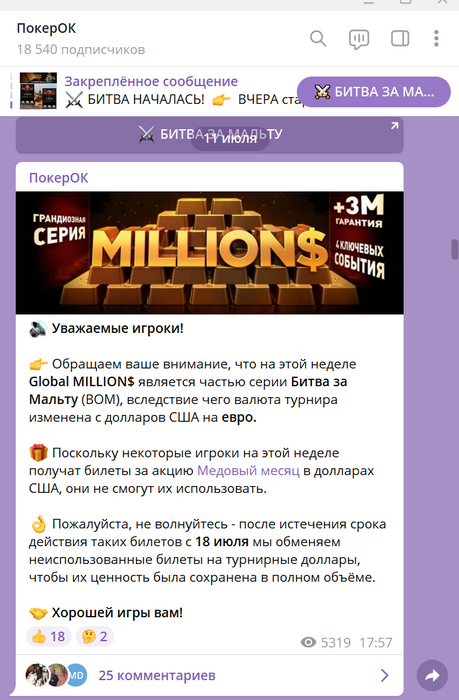Viewport: 459px width, 700px height.
Task: Toggle the right sidebar panel
Action: point(400,39)
